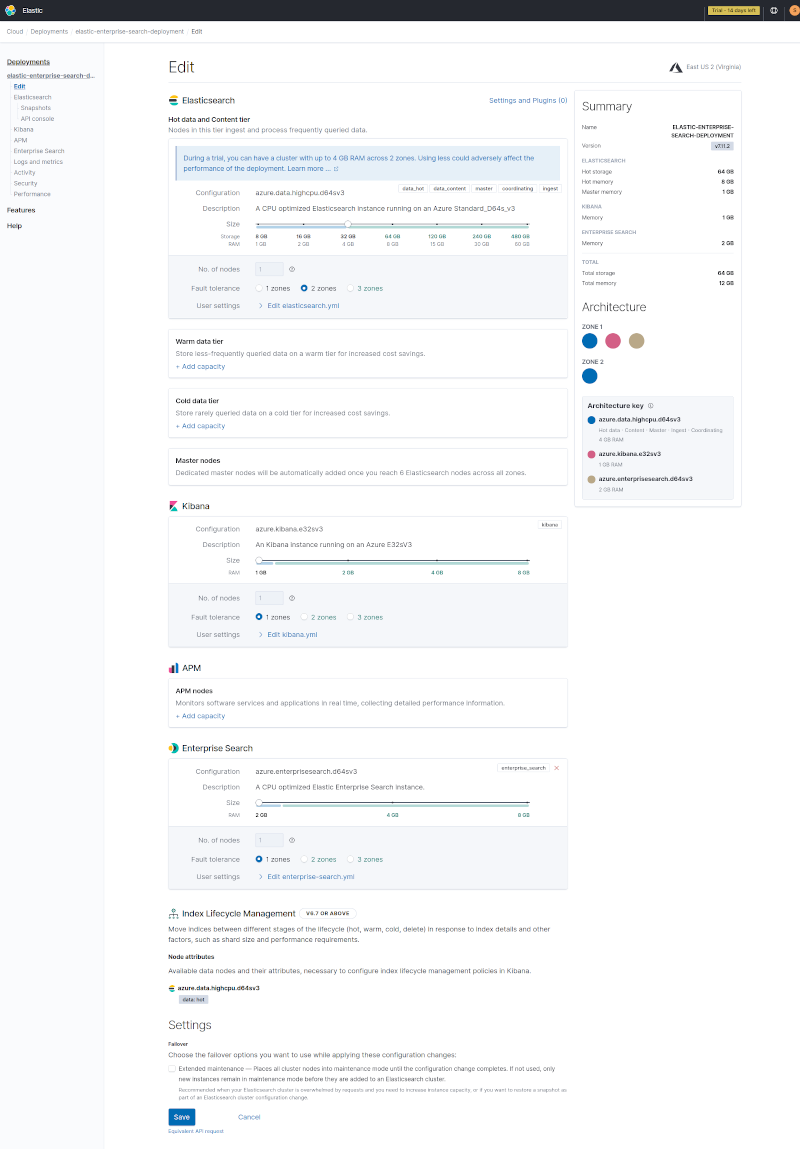The image size is (800, 1149).
Task: Remove Enterprise Search with the red X
Action: tap(557, 768)
